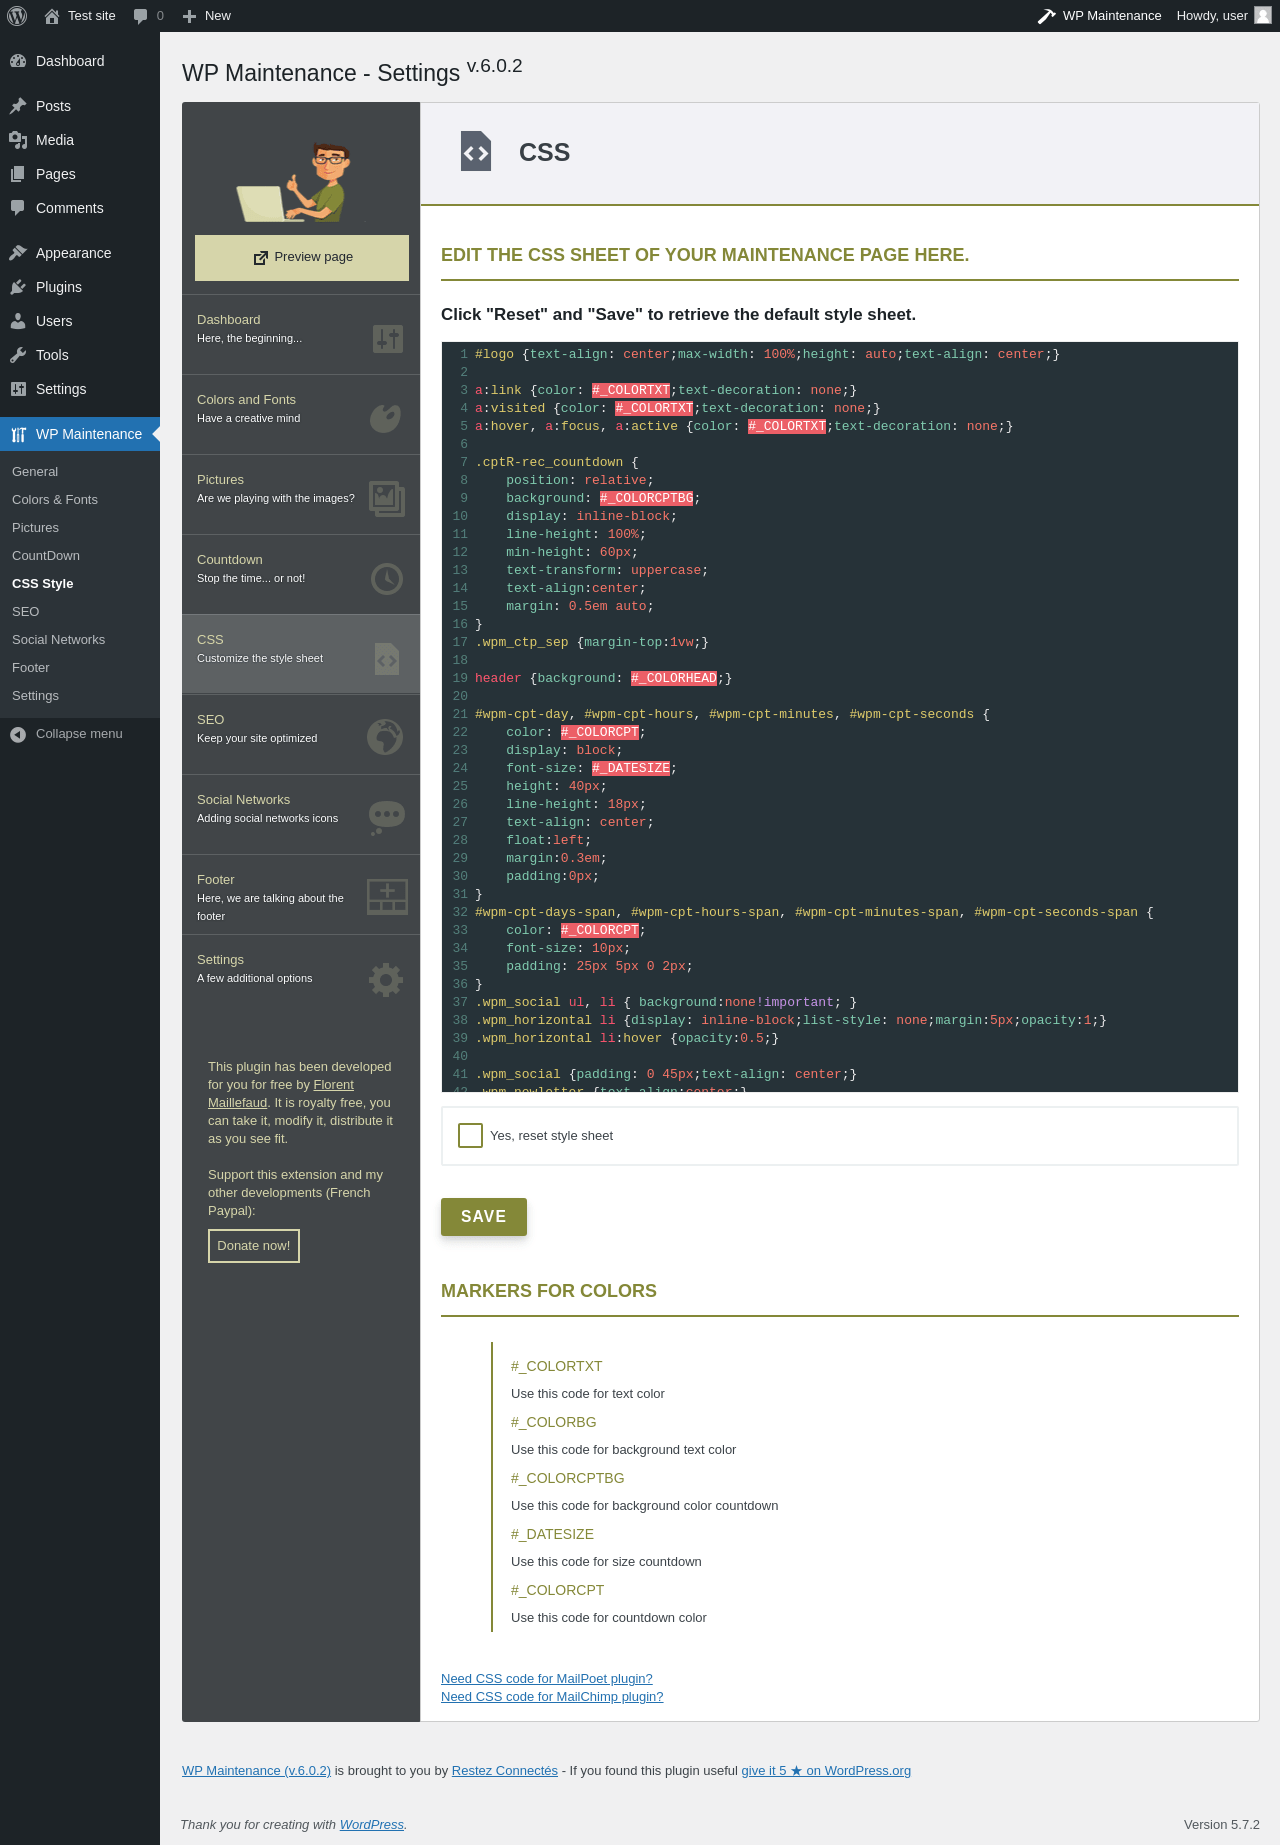Open the Restez Connectés link
The width and height of the screenshot is (1280, 1845).
[505, 1771]
